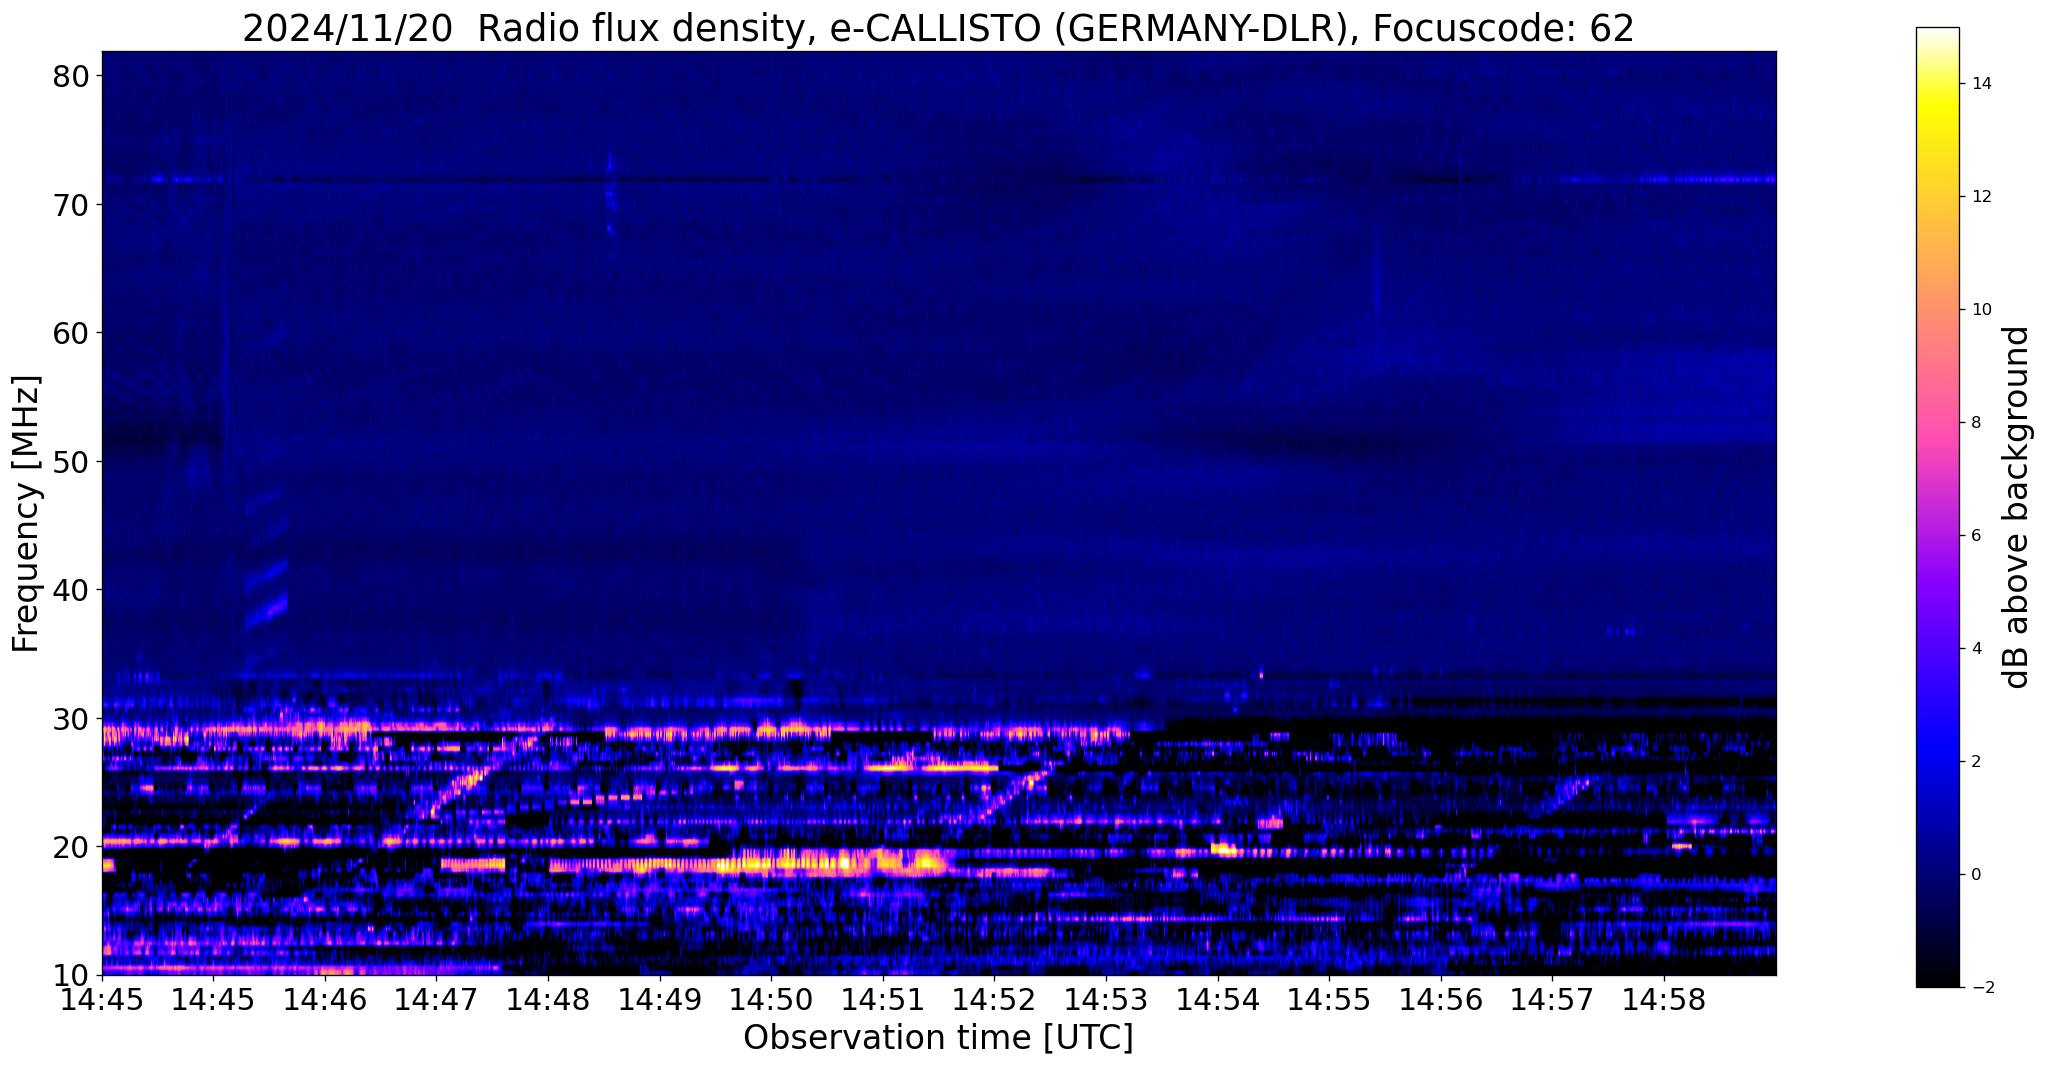Click the 14:48 time tick label

click(x=548, y=1001)
